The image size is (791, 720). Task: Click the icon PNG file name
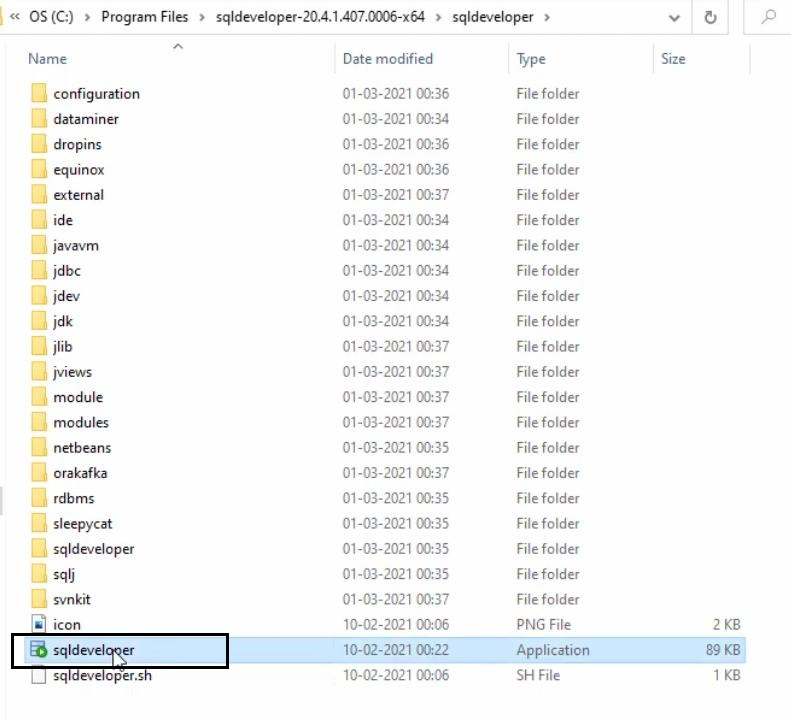point(67,625)
